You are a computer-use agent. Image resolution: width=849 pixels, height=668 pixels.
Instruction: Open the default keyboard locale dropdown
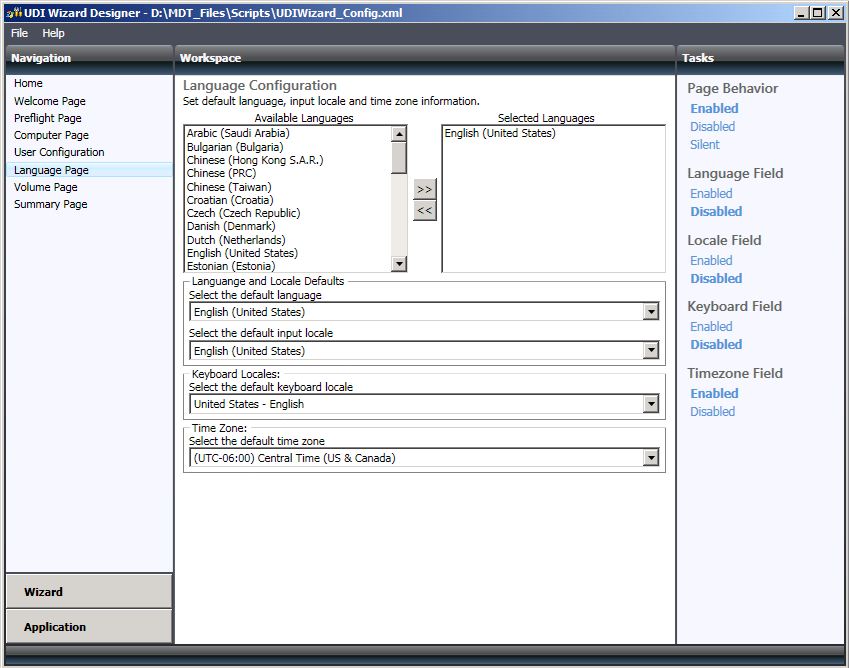coord(651,404)
